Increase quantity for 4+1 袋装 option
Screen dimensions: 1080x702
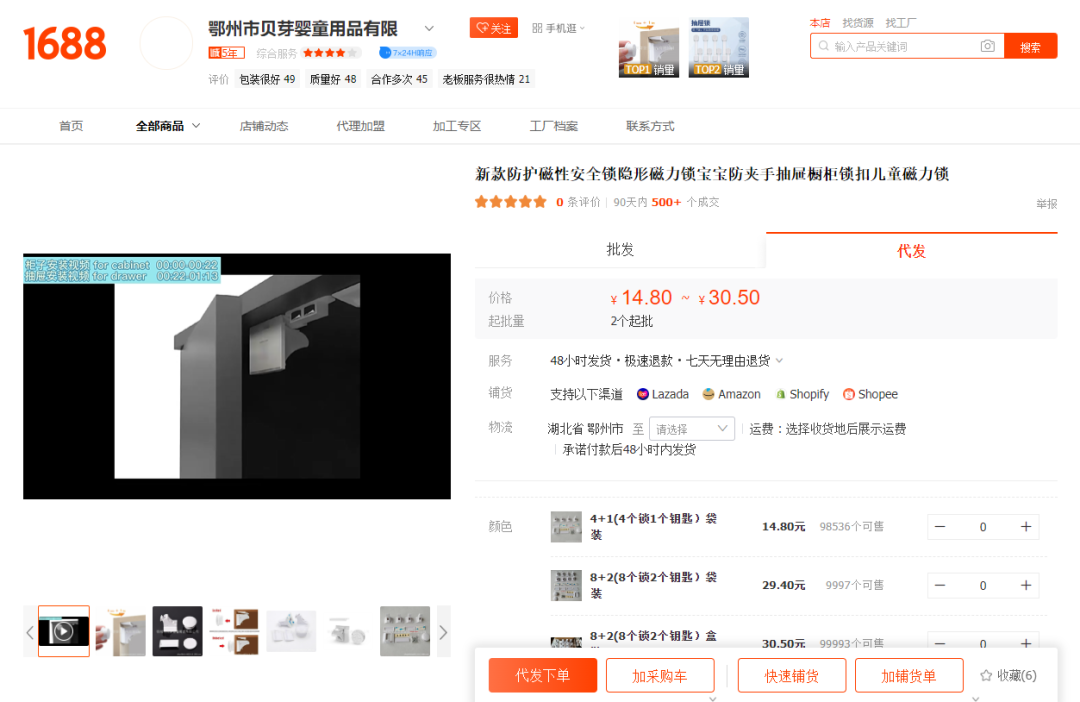(1026, 527)
